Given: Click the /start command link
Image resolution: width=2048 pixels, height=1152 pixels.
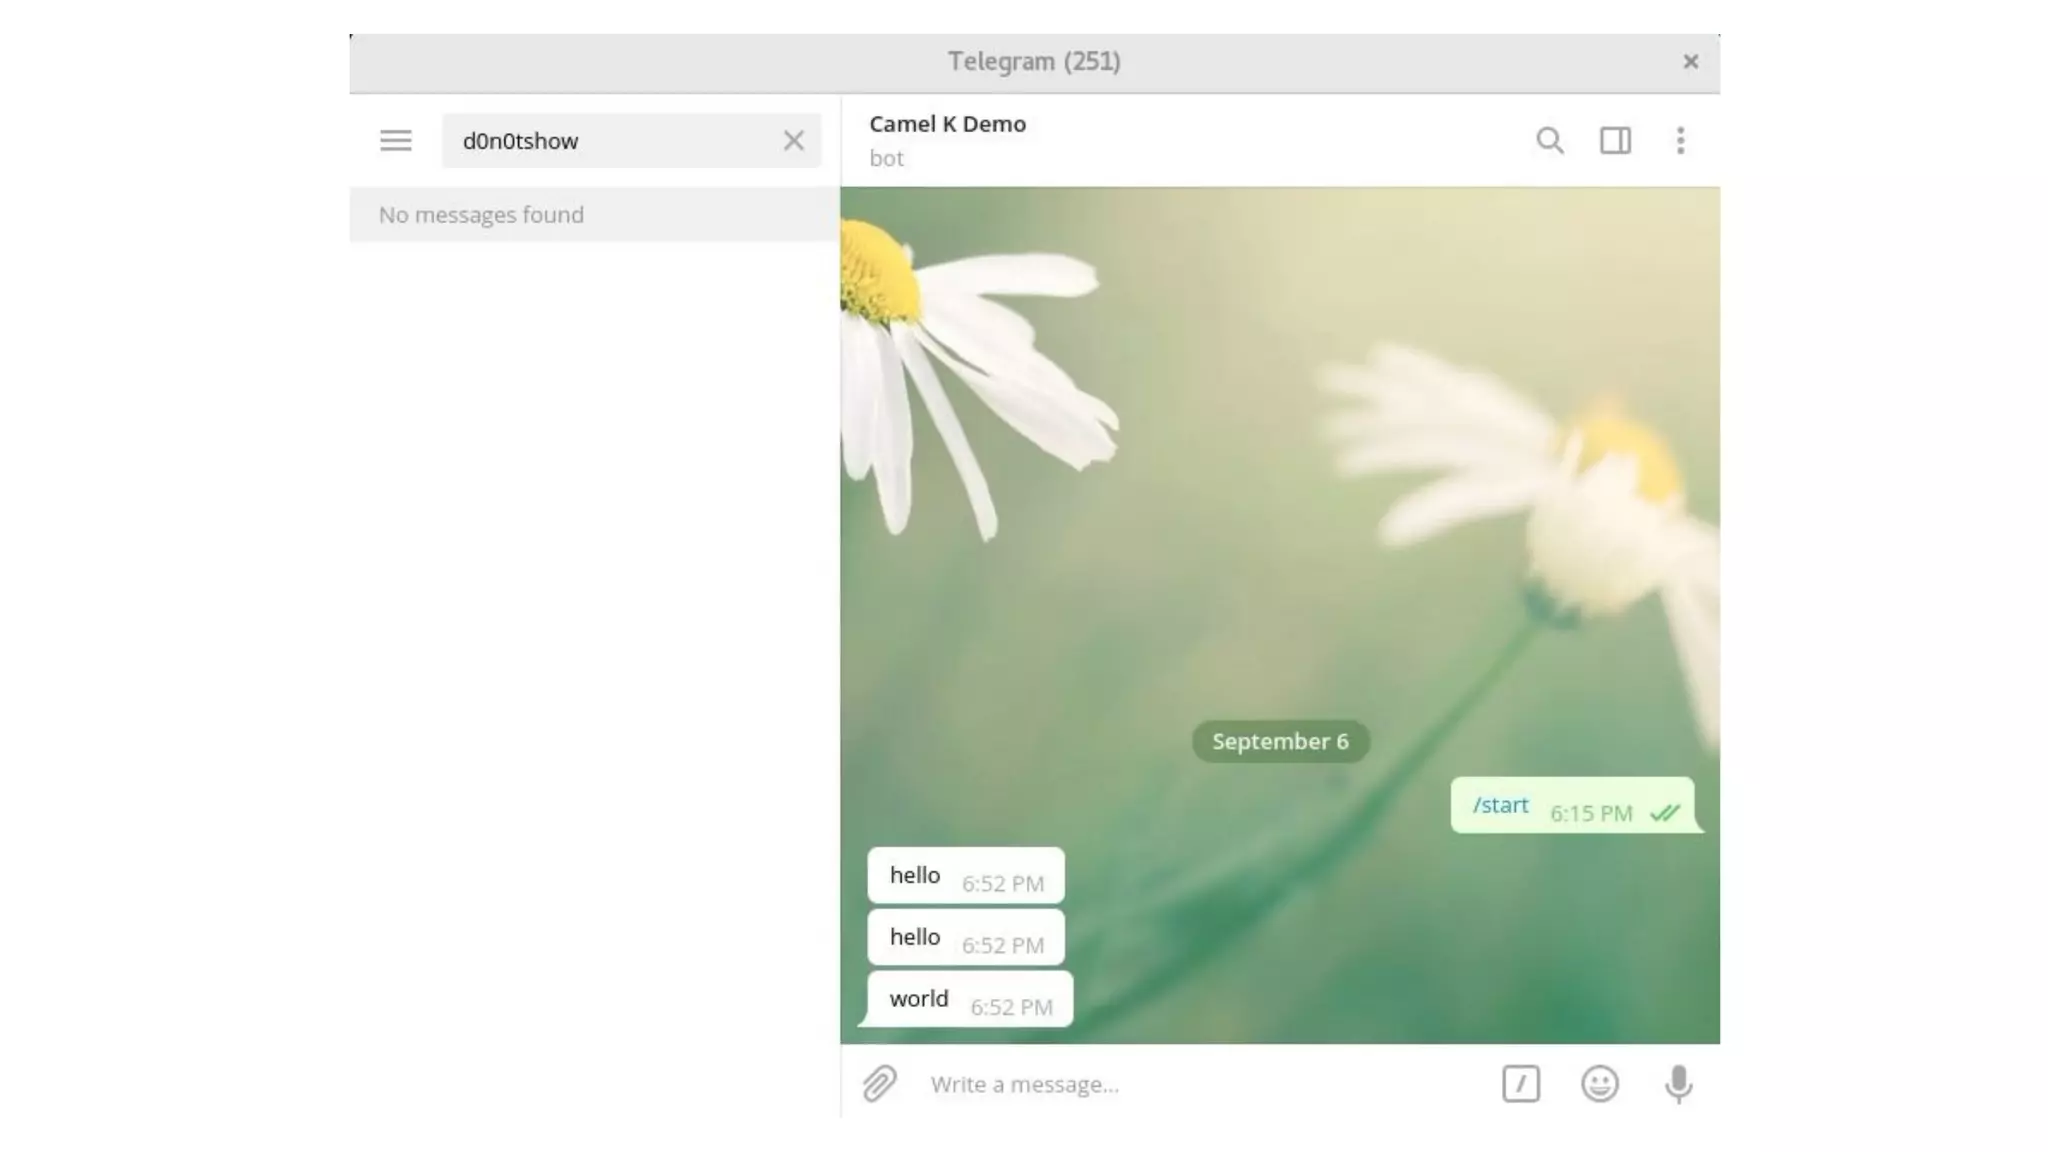Looking at the screenshot, I should [1500, 805].
